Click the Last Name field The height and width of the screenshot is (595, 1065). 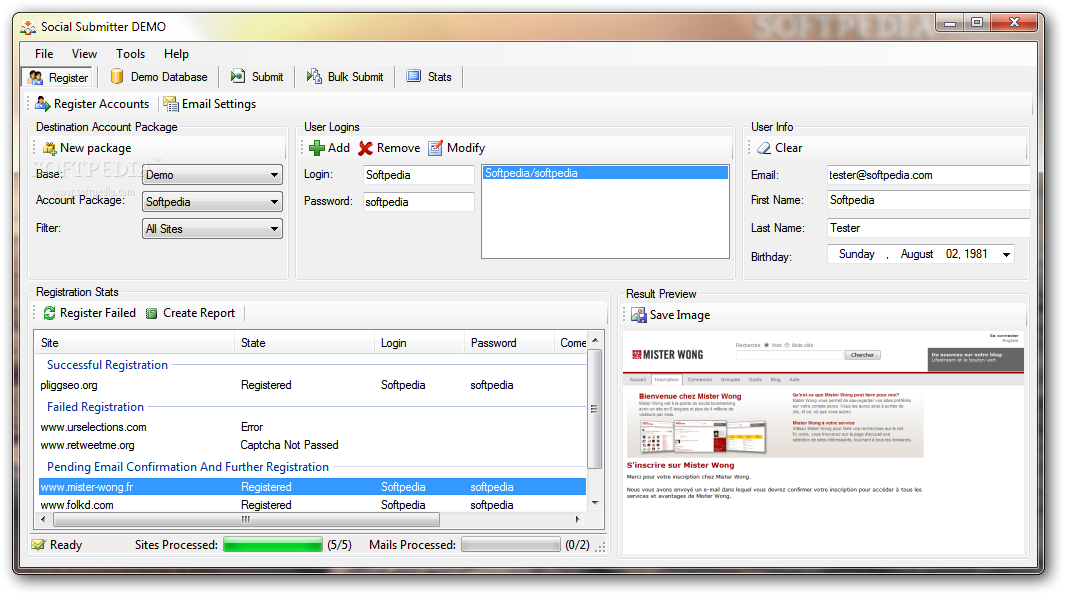(928, 228)
